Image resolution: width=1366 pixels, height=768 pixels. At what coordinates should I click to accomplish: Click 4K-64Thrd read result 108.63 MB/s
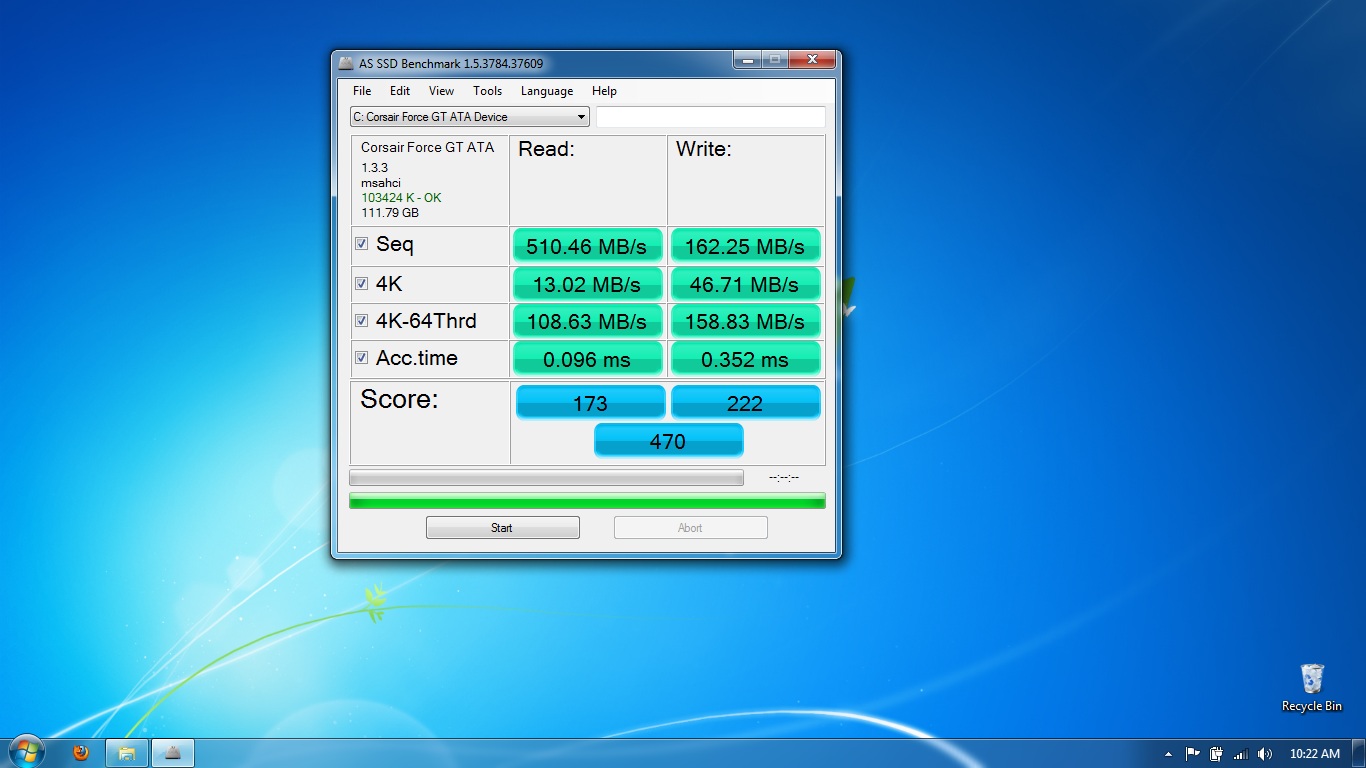coord(587,321)
